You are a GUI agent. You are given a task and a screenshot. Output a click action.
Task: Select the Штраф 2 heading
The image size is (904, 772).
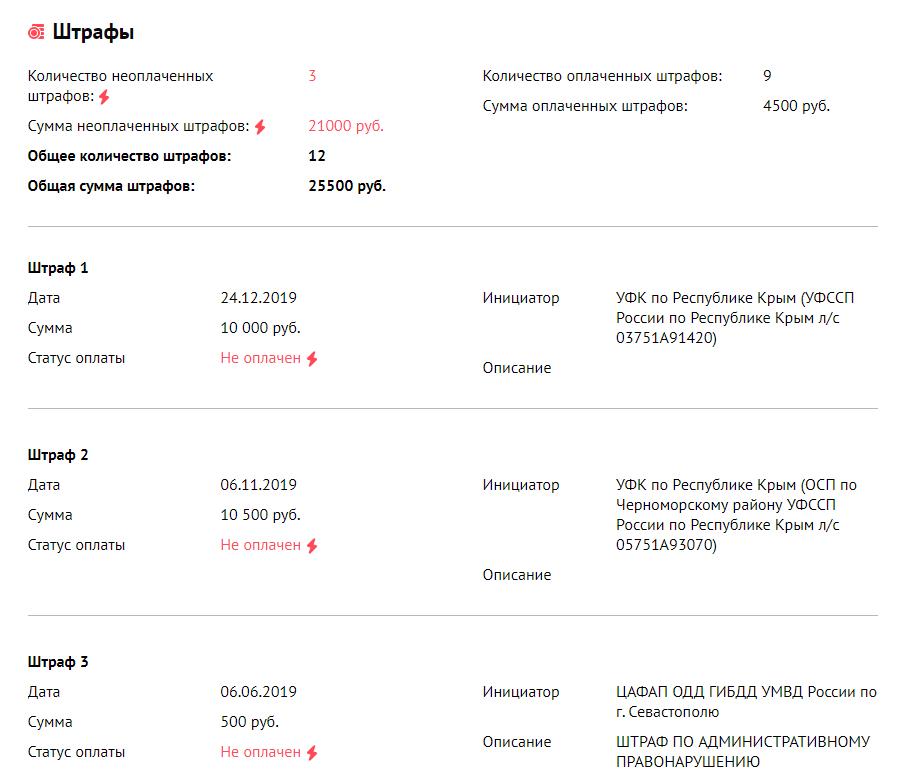(x=58, y=455)
